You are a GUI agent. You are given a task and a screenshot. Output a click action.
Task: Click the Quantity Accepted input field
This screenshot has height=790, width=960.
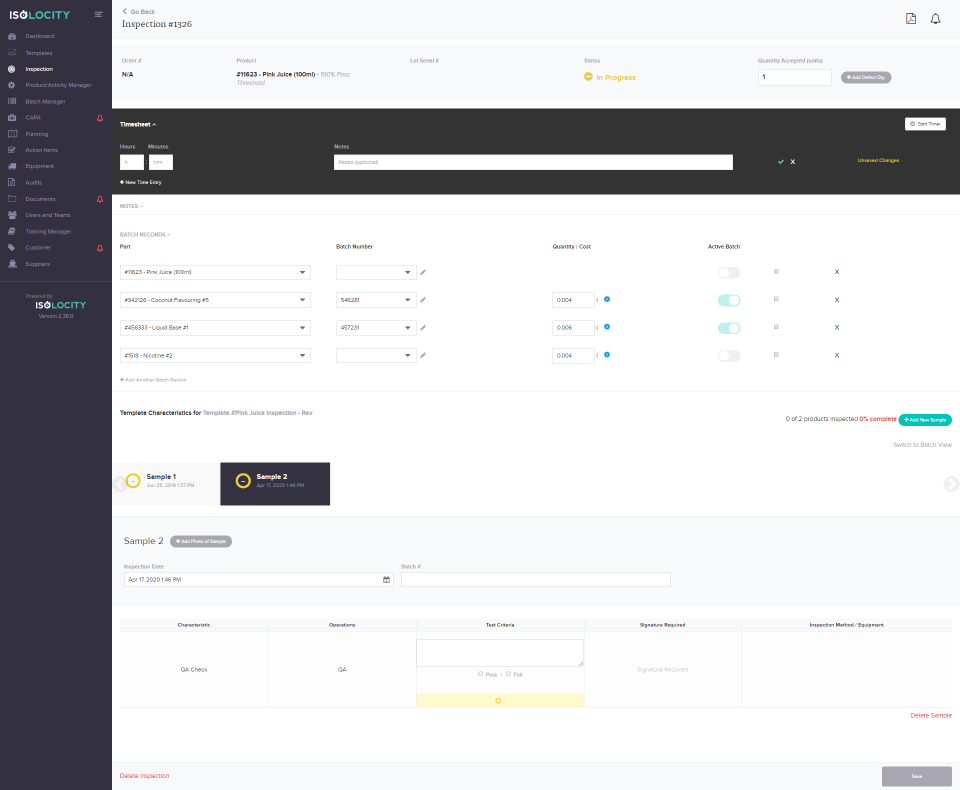tap(795, 77)
